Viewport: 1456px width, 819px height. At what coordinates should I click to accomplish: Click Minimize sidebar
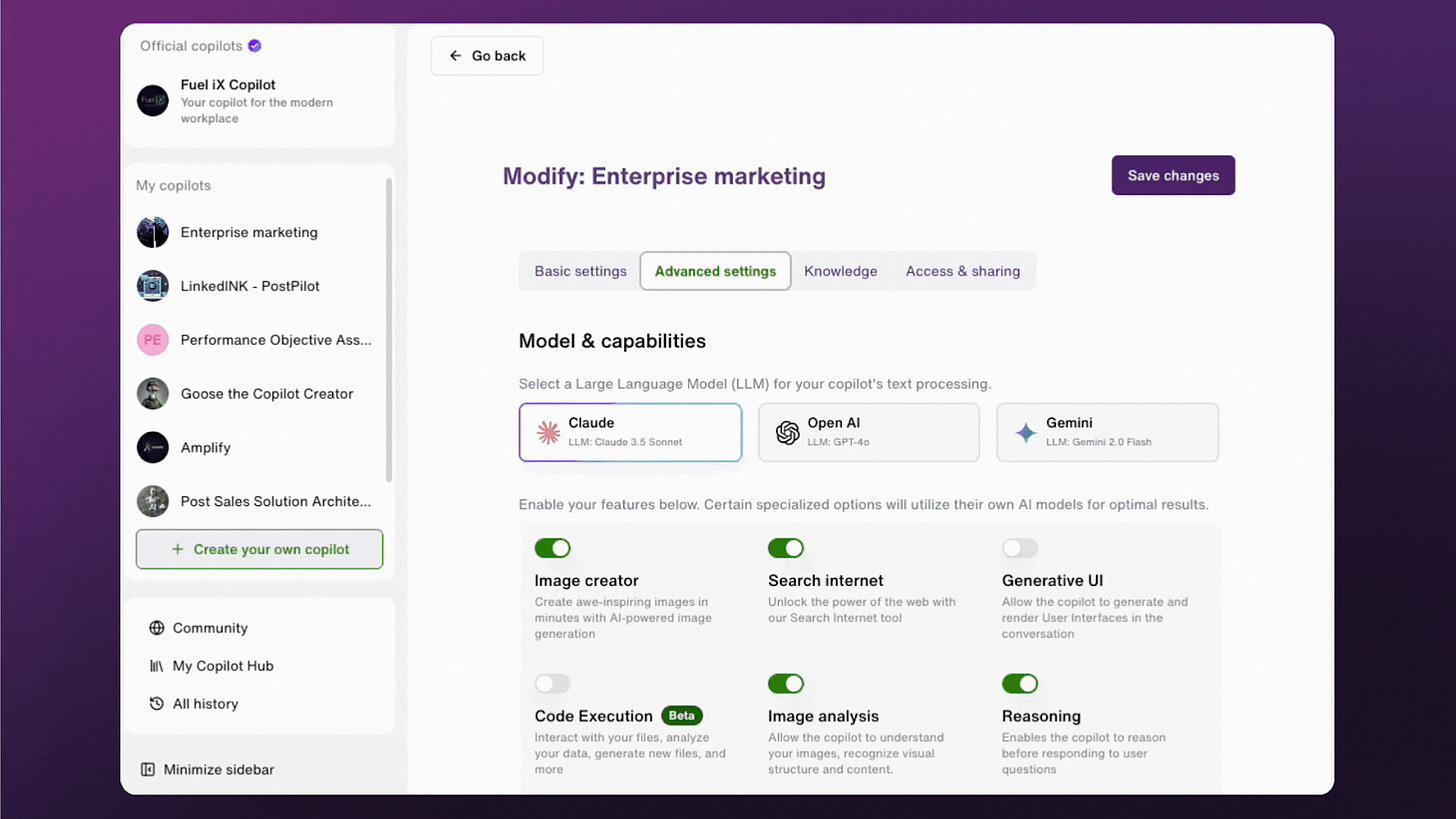[x=207, y=769]
